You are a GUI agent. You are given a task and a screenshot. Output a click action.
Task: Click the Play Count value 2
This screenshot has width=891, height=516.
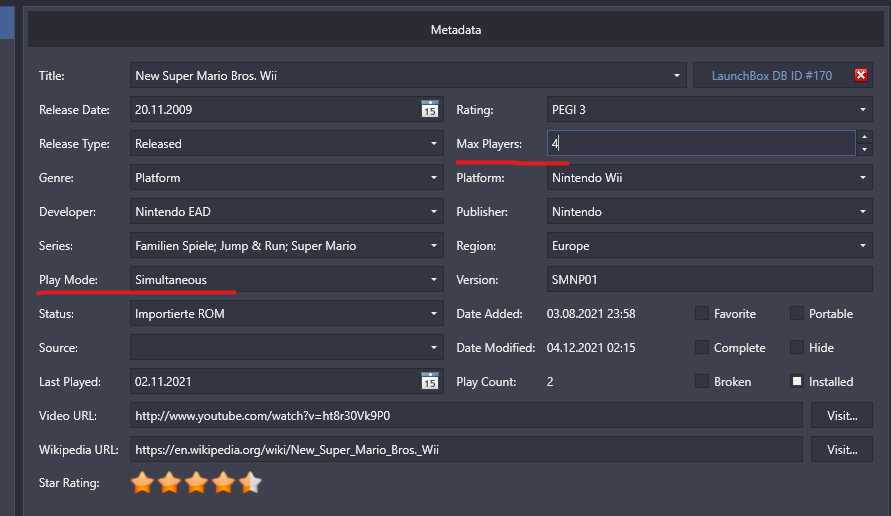550,381
